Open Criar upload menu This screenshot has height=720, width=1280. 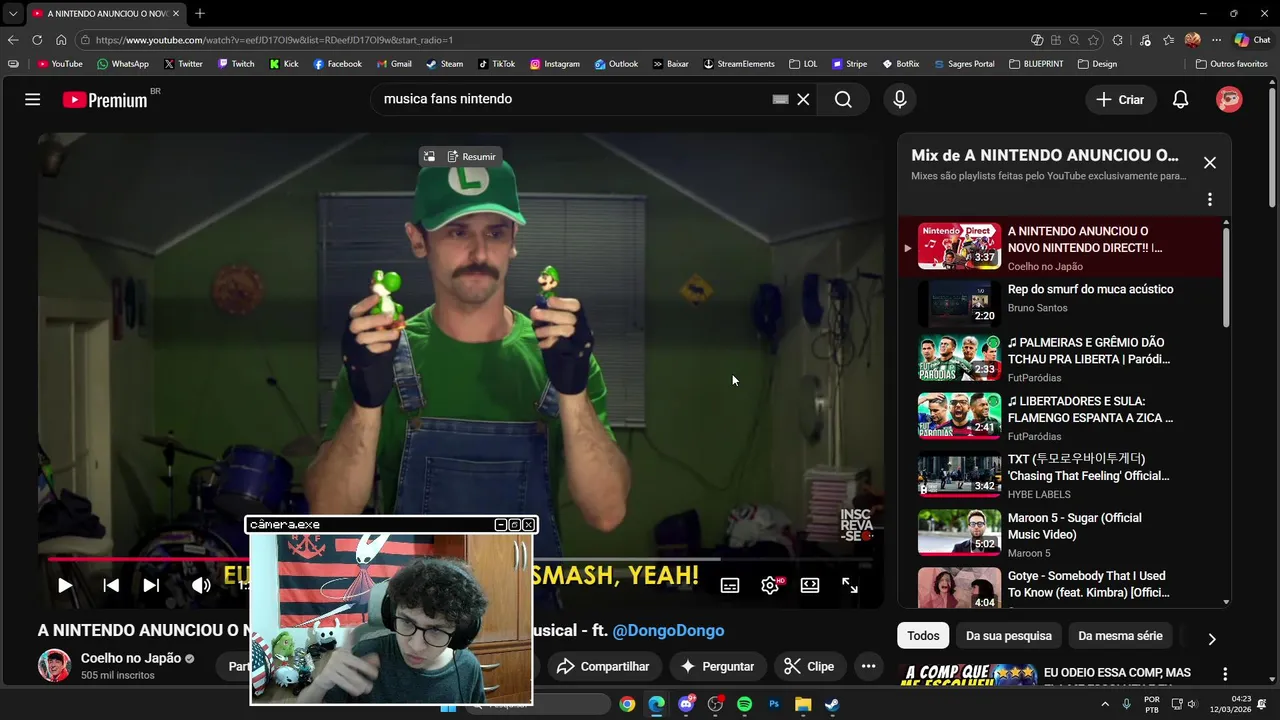coord(1120,99)
